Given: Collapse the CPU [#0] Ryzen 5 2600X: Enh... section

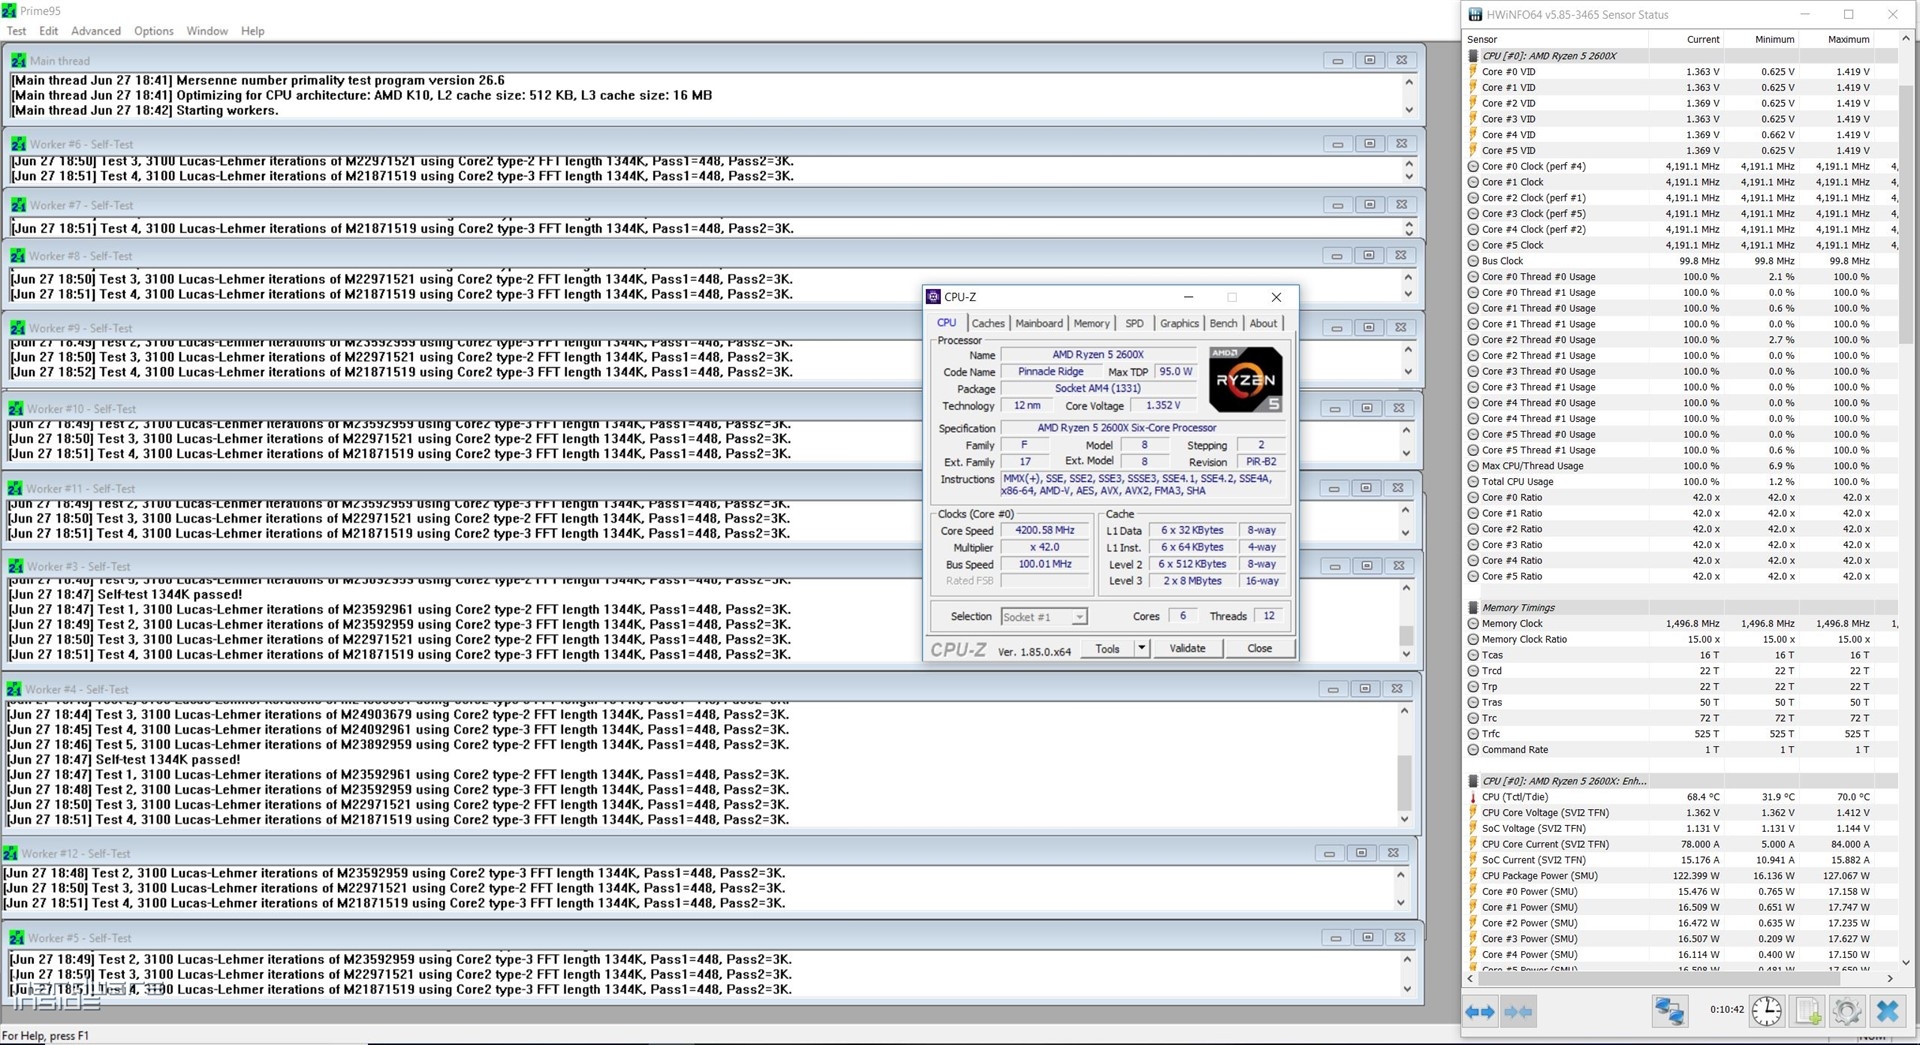Looking at the screenshot, I should pyautogui.click(x=1473, y=781).
